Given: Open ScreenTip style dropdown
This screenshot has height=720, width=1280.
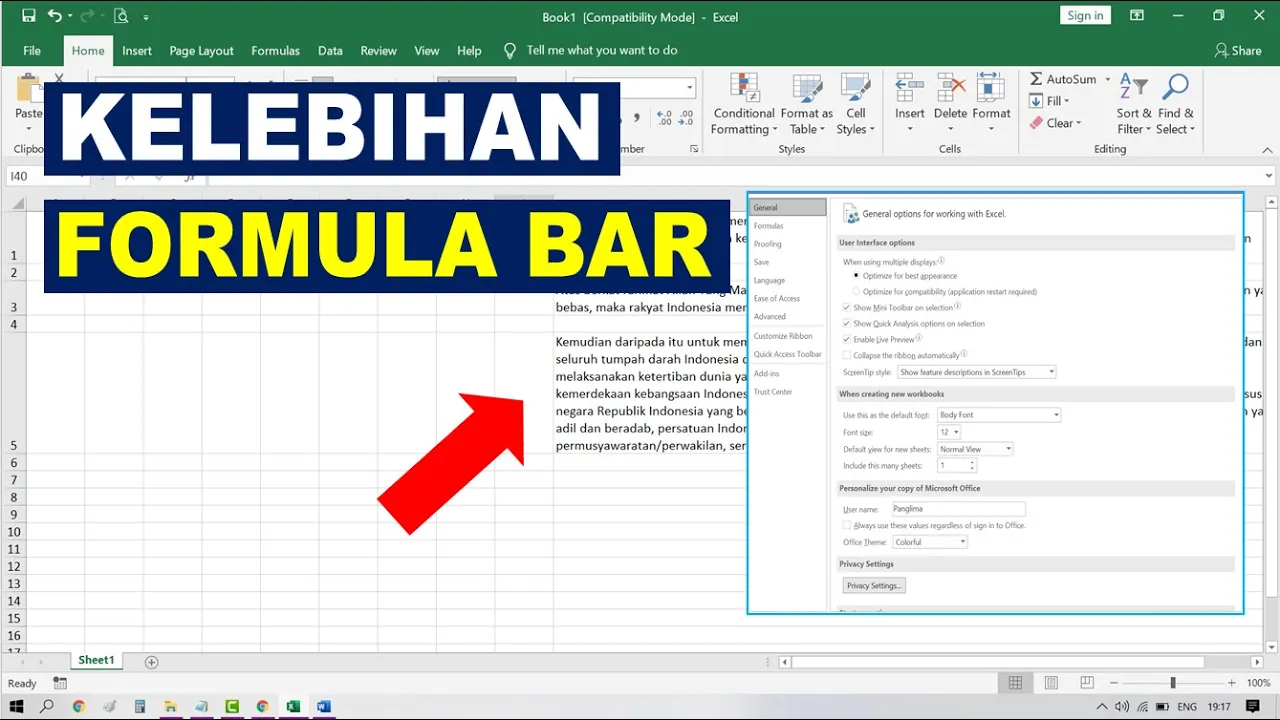Looking at the screenshot, I should pyautogui.click(x=976, y=372).
